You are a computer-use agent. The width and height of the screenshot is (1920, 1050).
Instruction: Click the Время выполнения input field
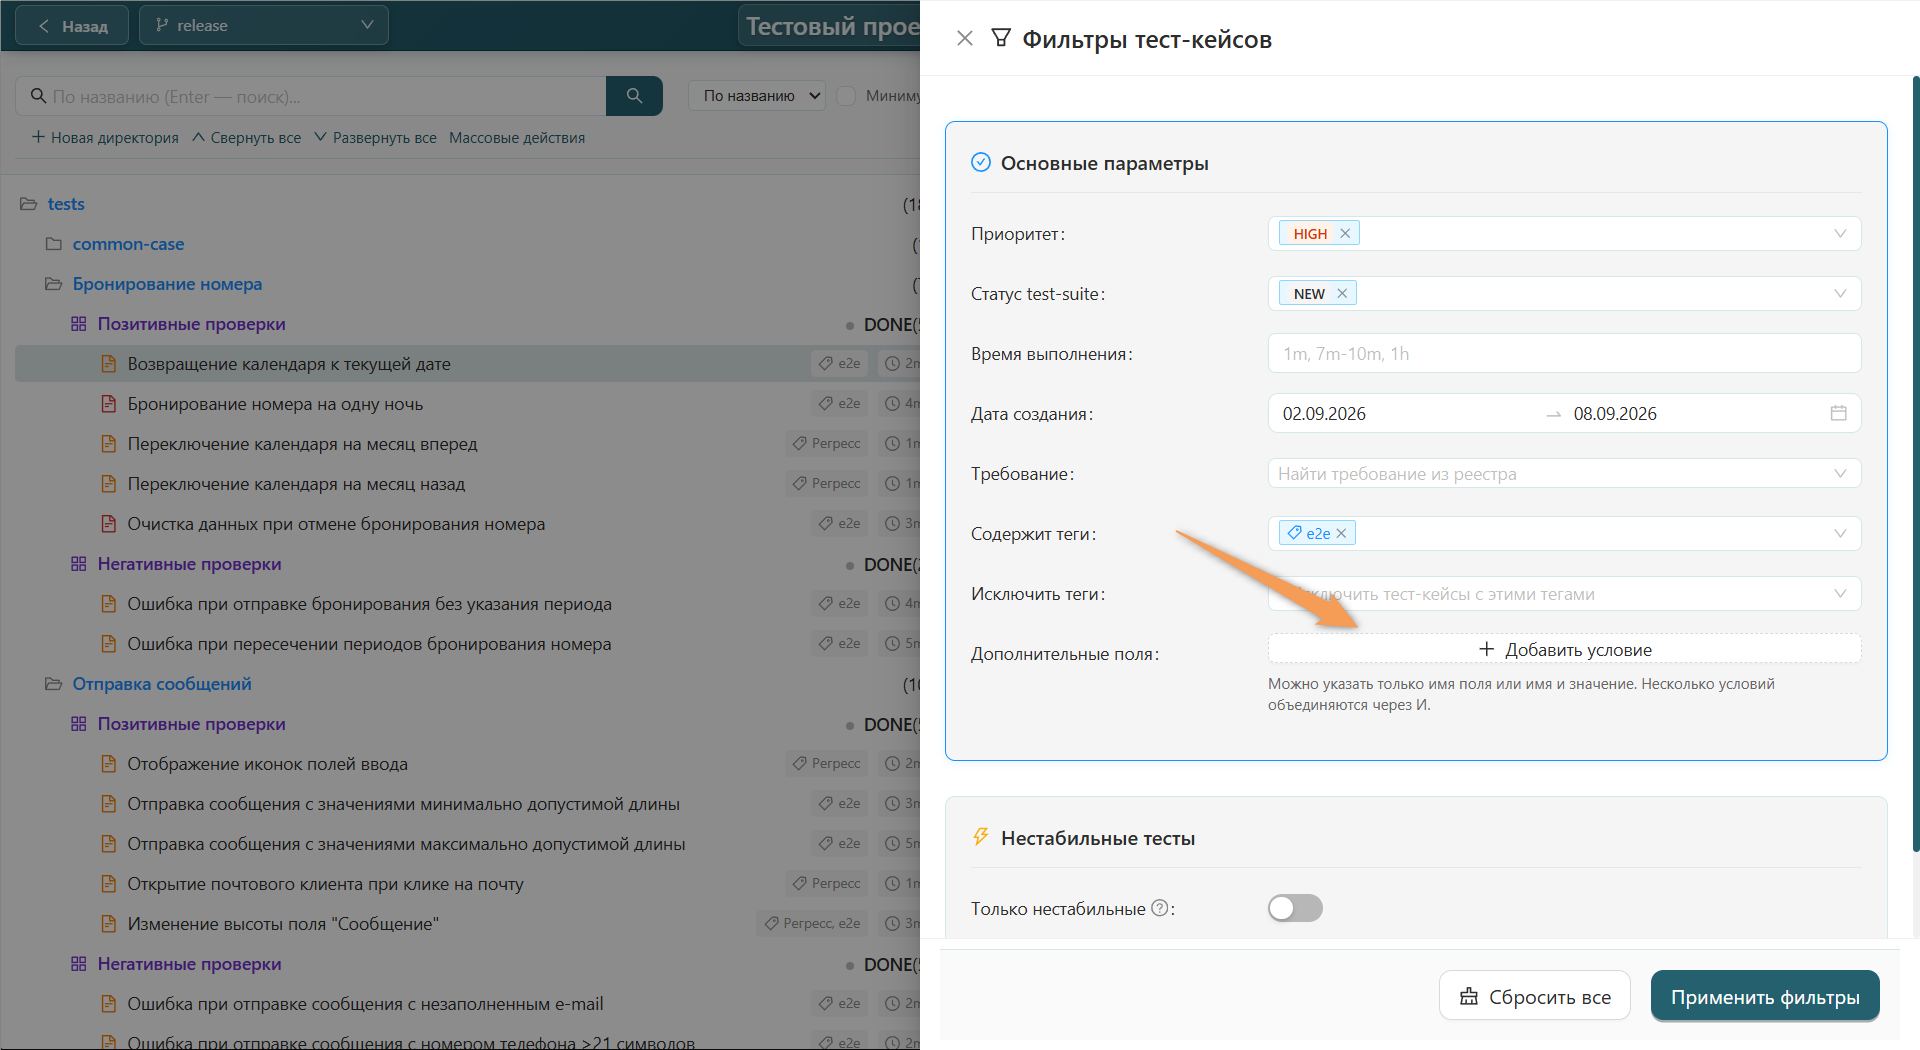point(1564,353)
